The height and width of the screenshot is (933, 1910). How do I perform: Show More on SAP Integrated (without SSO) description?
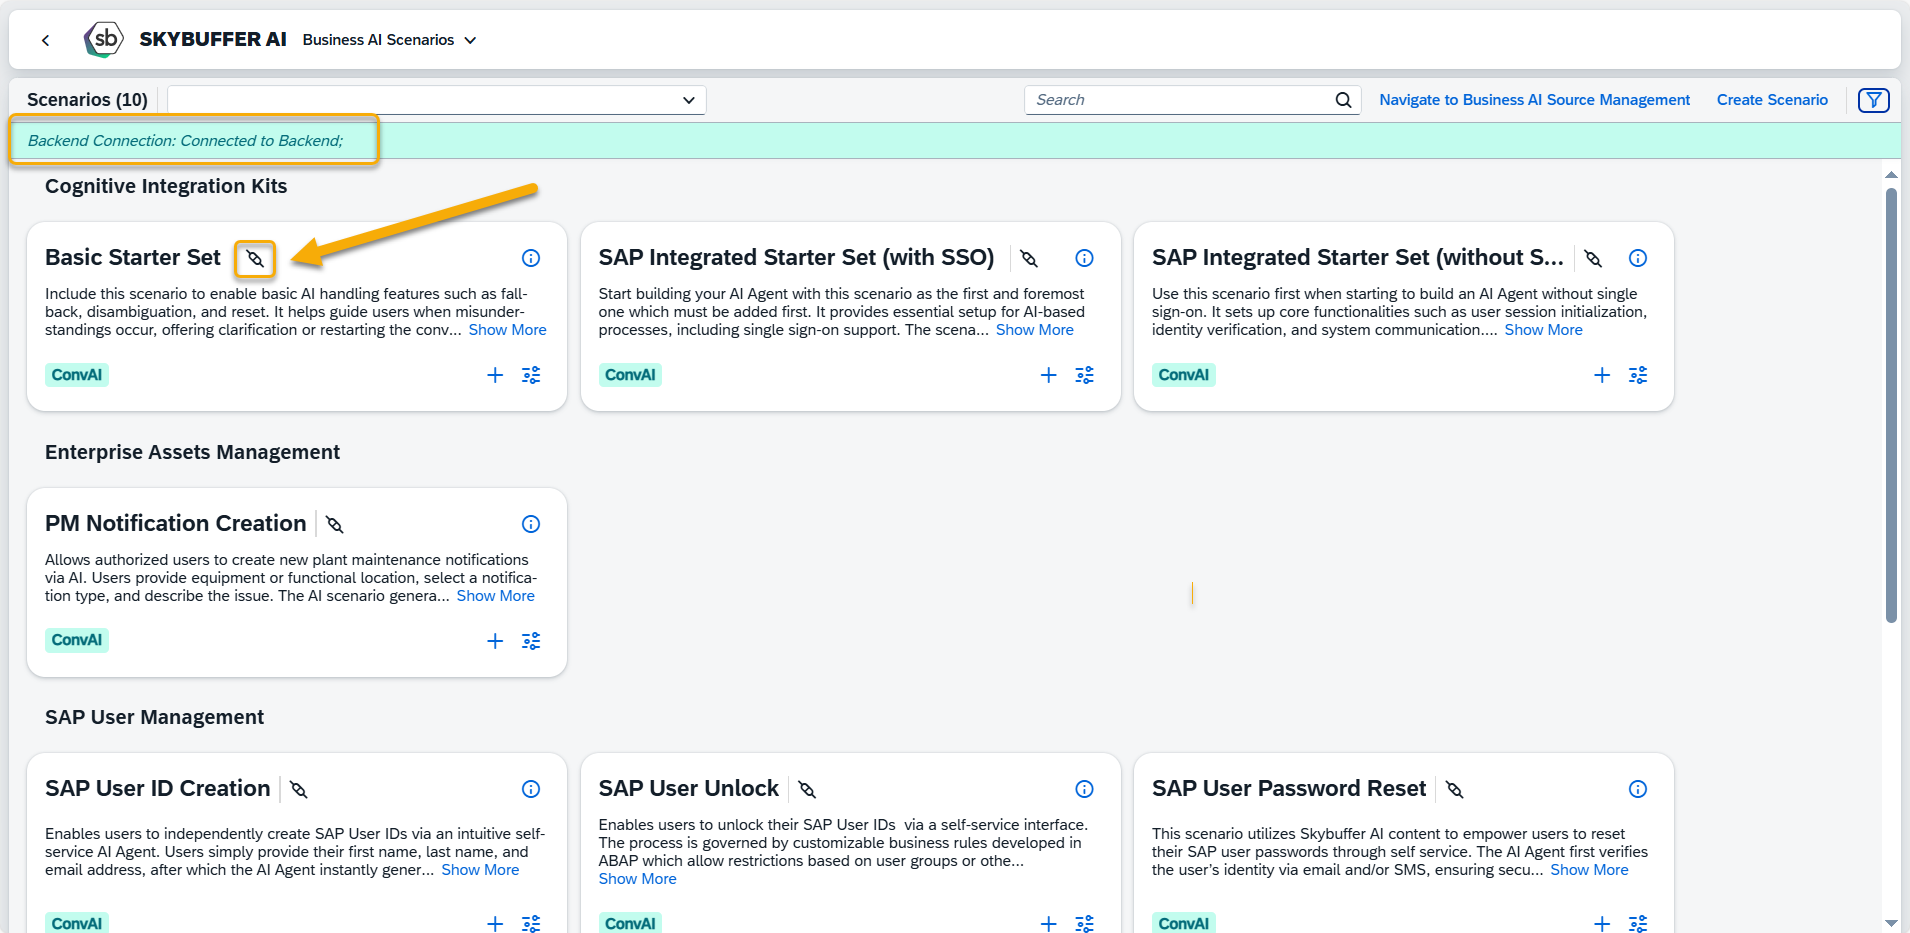click(x=1543, y=330)
